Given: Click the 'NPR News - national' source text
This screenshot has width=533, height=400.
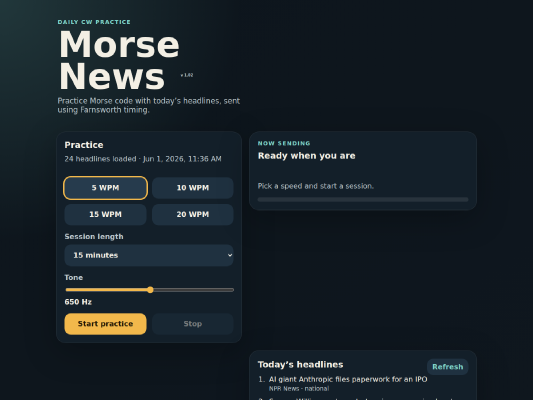Looking at the screenshot, I should 299,388.
